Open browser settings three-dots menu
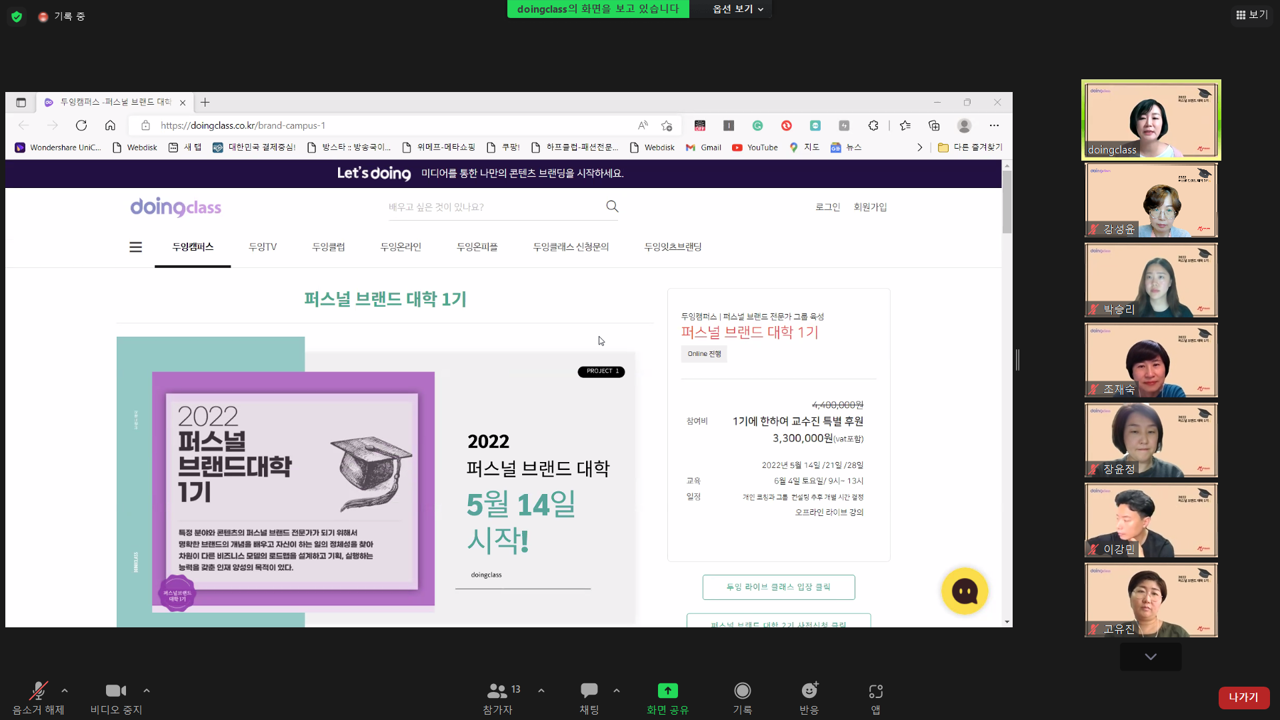Viewport: 1280px width, 720px height. [994, 126]
